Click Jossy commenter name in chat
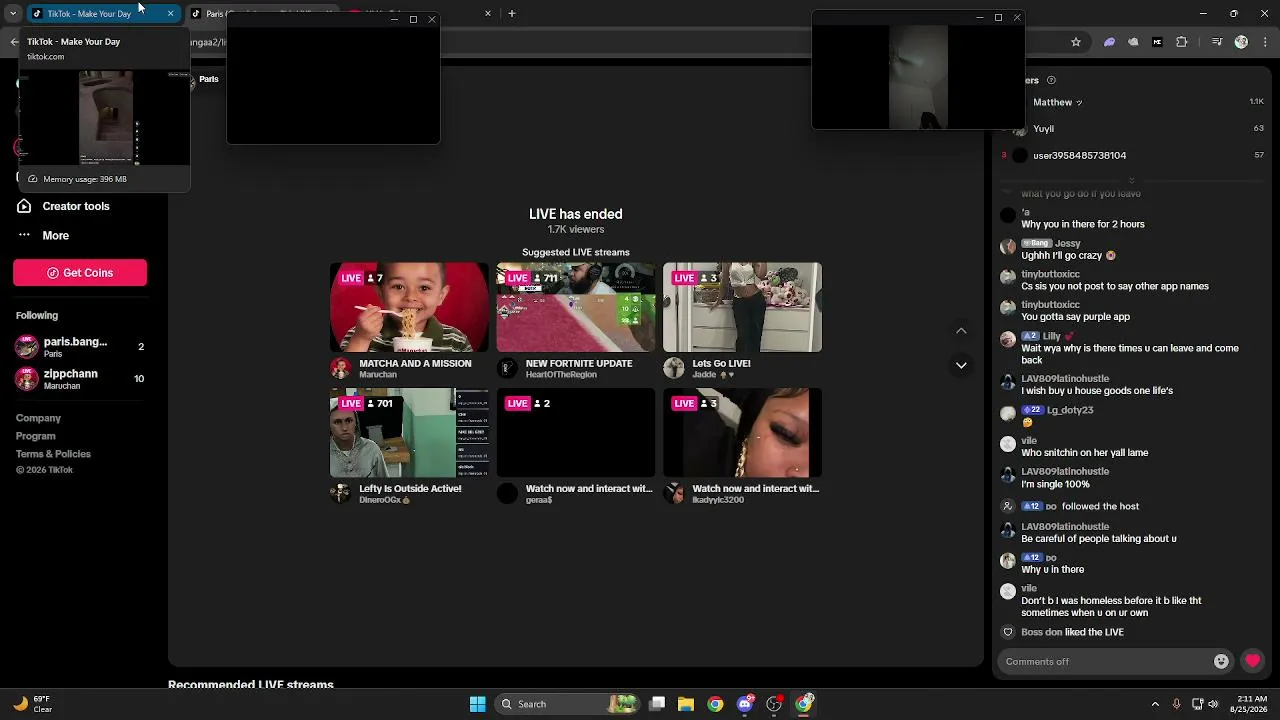Image resolution: width=1280 pixels, height=720 pixels. click(x=1068, y=243)
